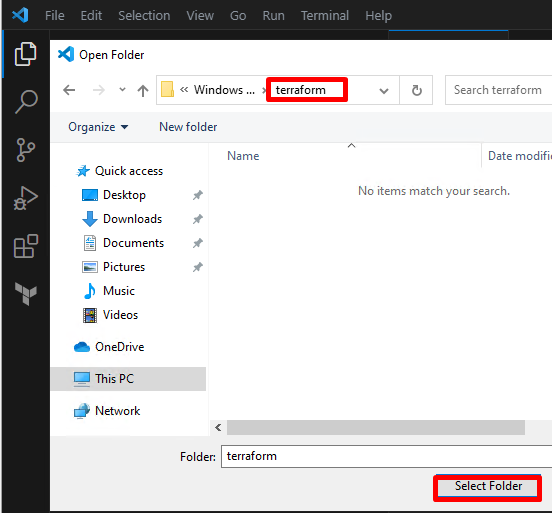Expand the address bar path dropdown
Viewport: 552px width, 513px height.
tap(384, 91)
